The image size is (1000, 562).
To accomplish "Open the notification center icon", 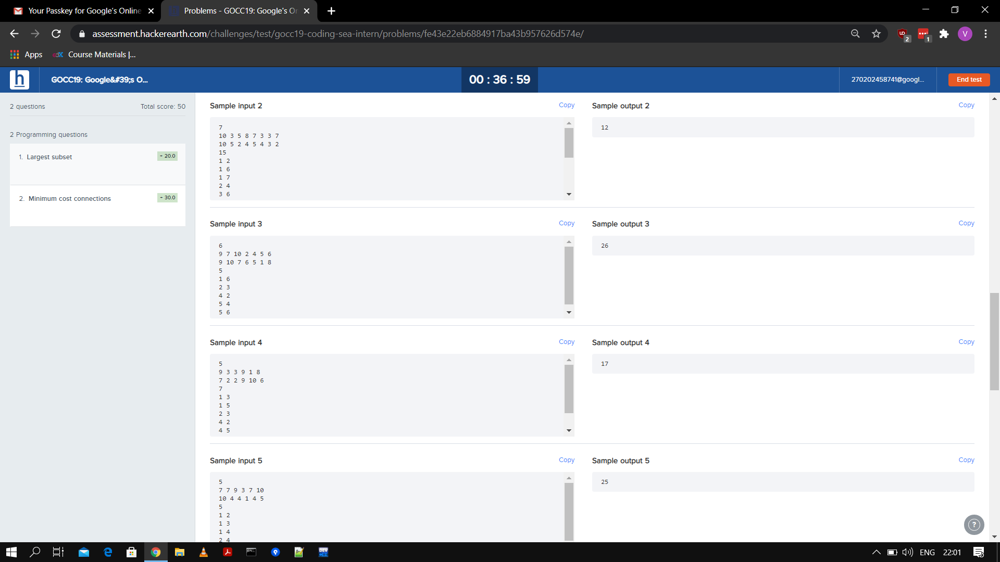I will coord(978,552).
